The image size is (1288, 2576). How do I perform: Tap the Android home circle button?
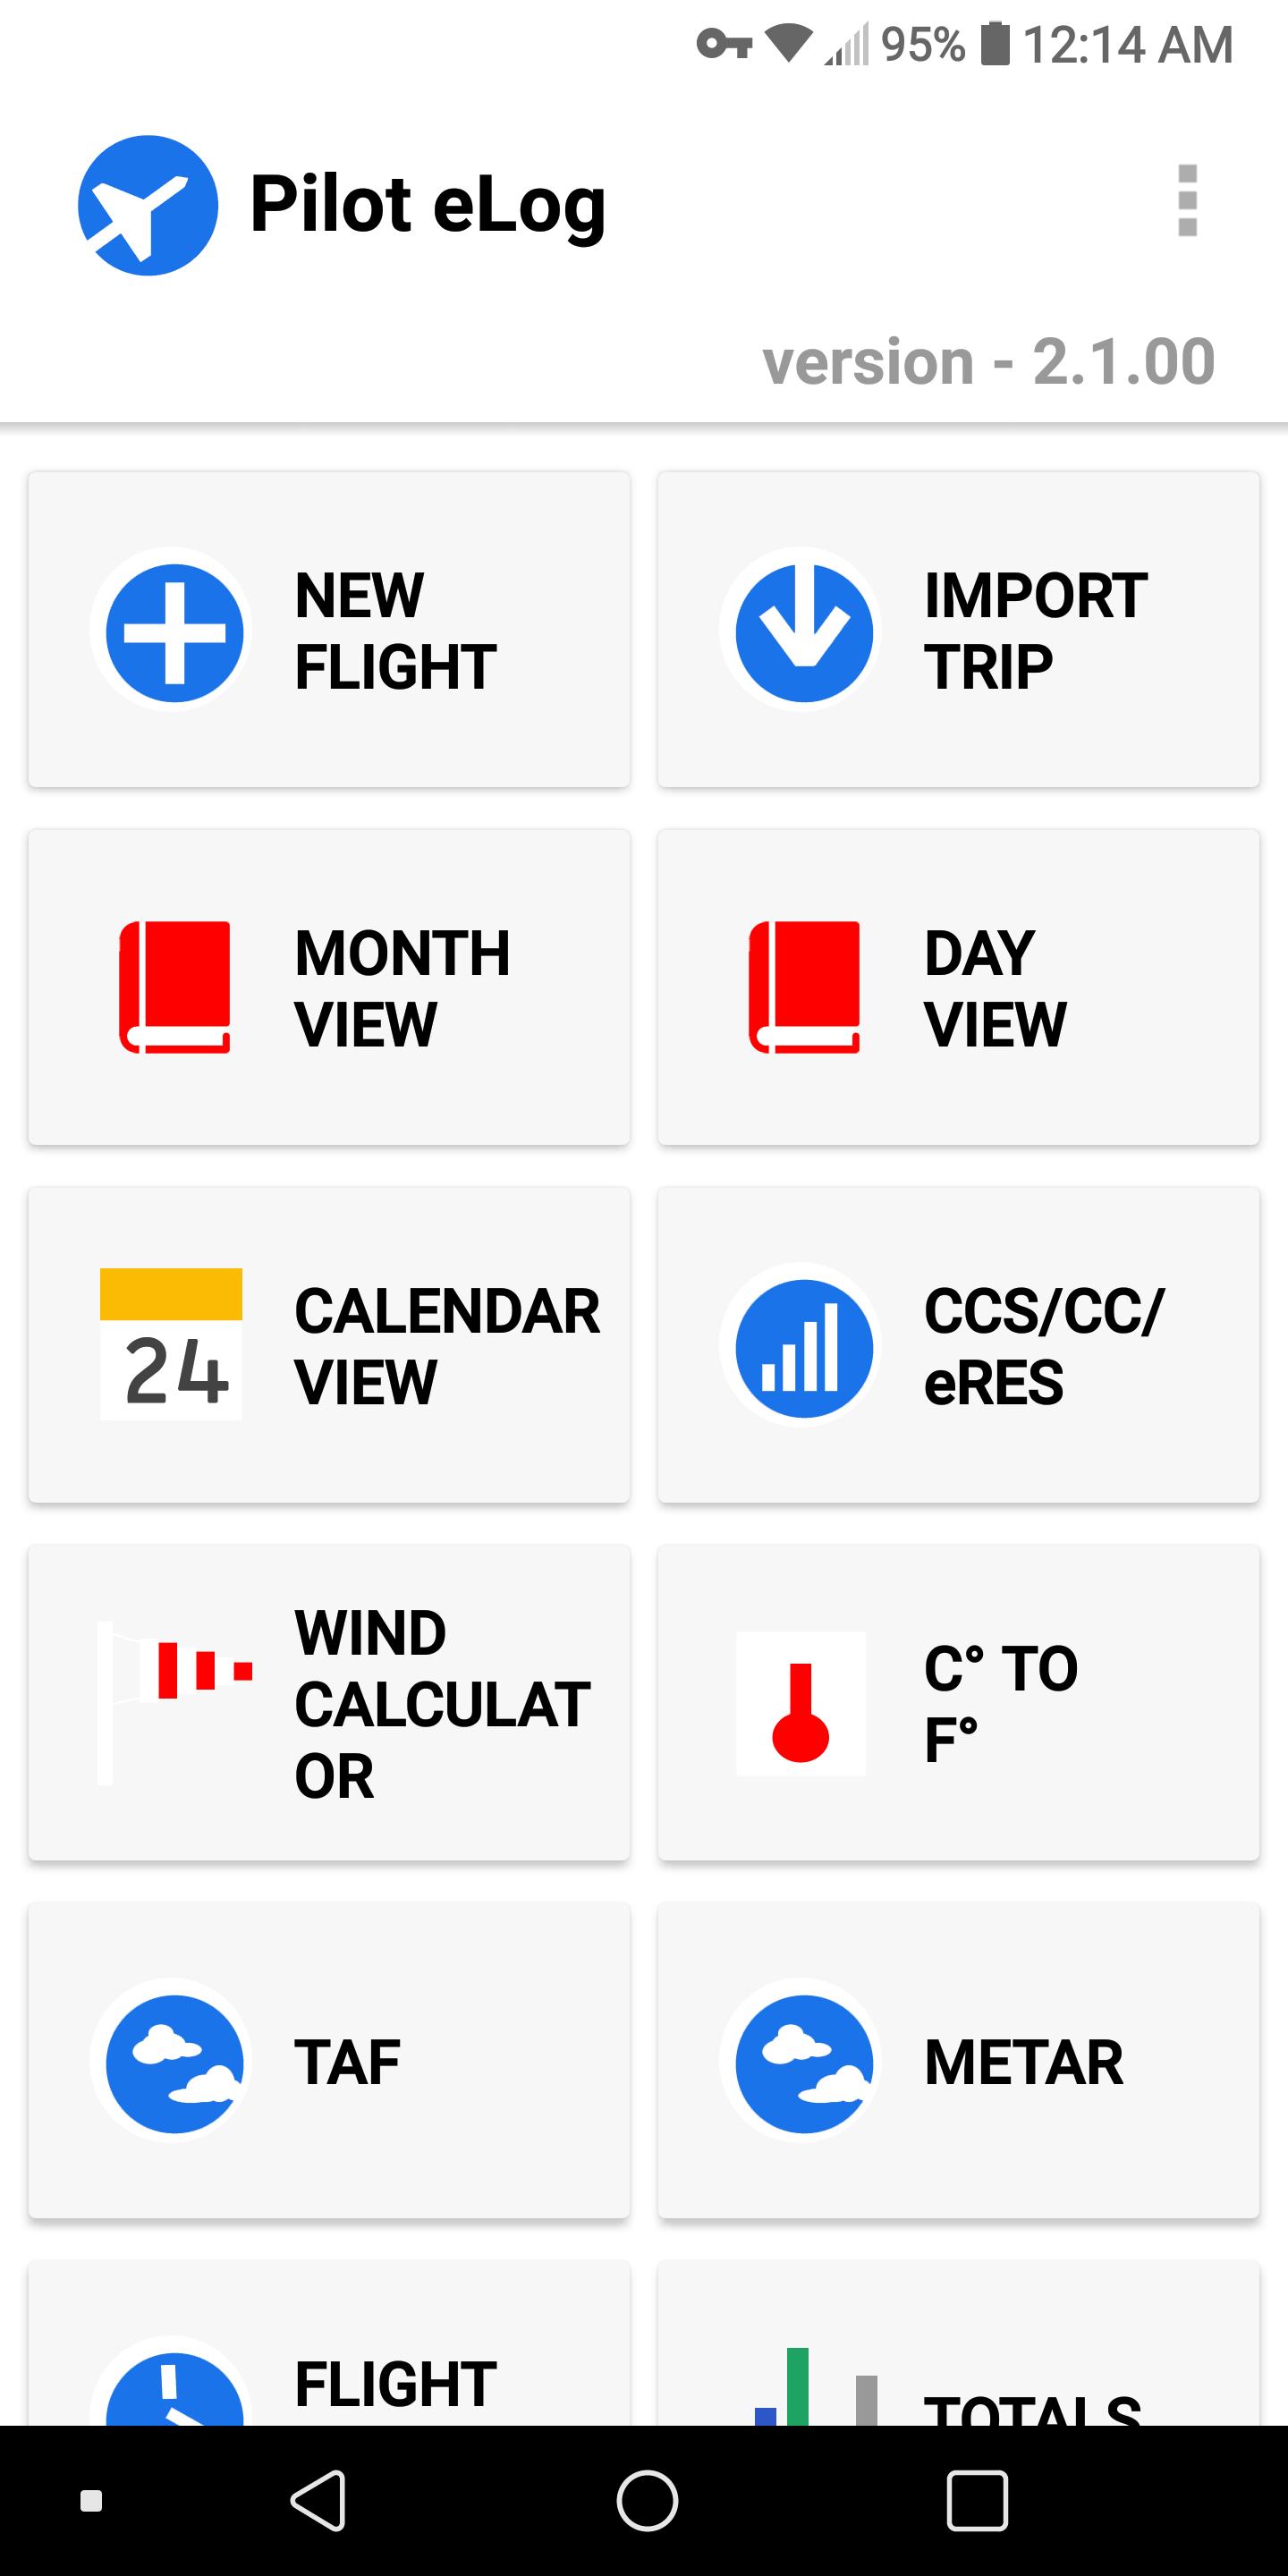click(x=646, y=2500)
